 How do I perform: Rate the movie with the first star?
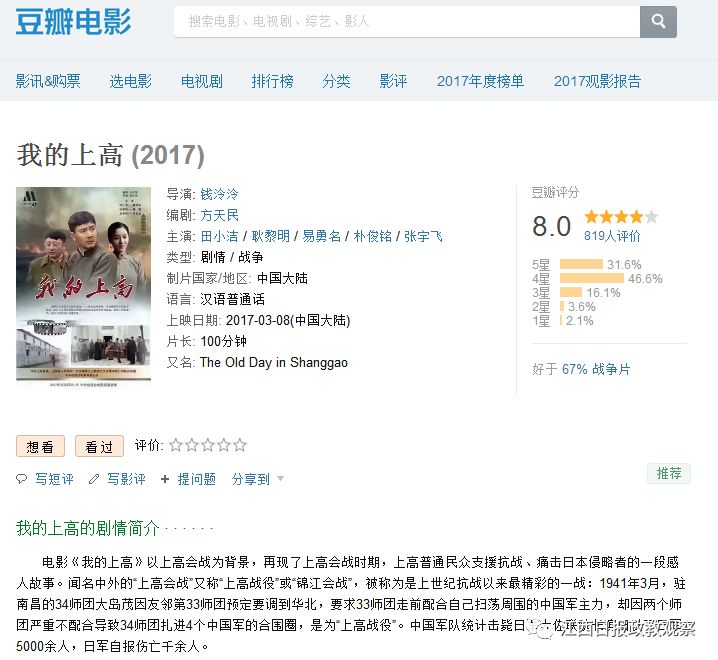click(x=176, y=445)
